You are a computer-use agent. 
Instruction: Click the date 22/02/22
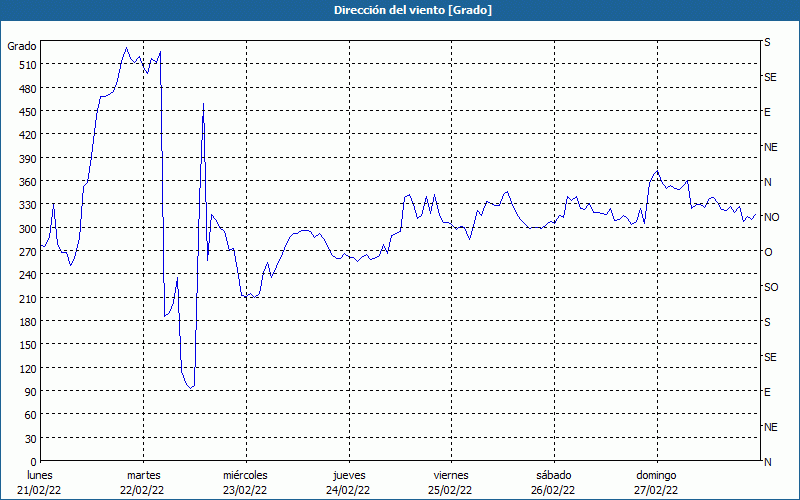pyautogui.click(x=142, y=490)
